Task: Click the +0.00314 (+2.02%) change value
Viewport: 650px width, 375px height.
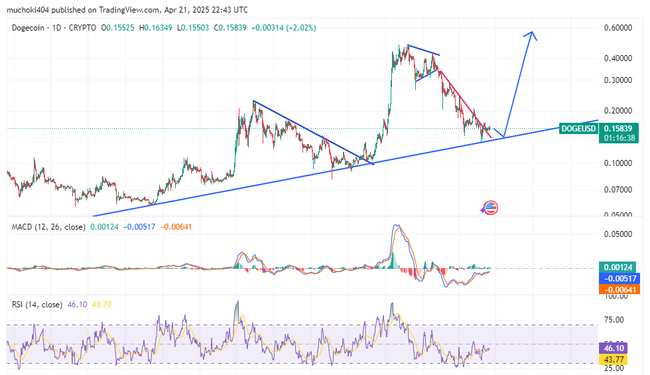Action: click(x=284, y=28)
